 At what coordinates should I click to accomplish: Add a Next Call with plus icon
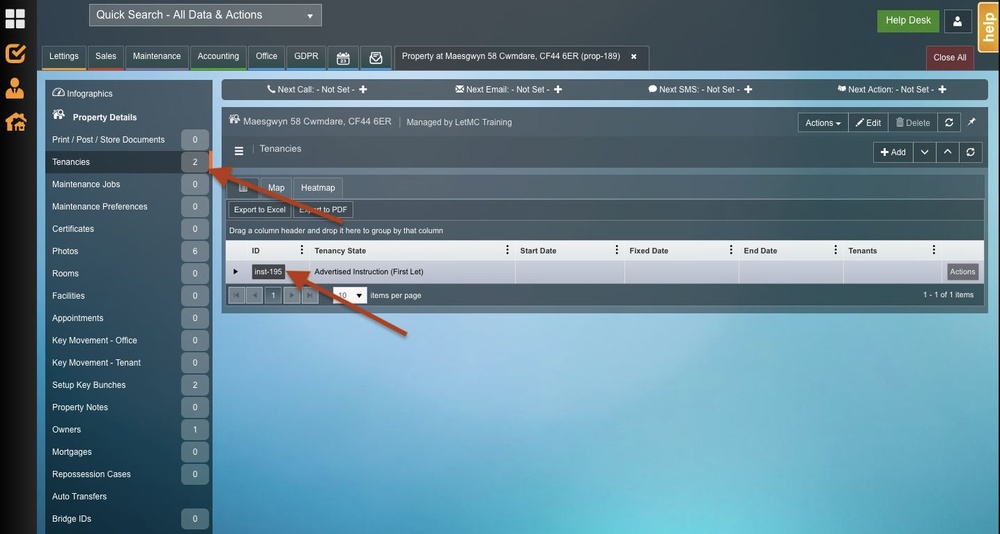(363, 89)
